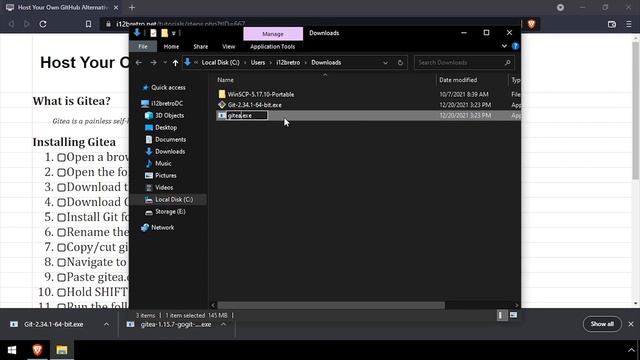Tick the 'Copy/cut' step checkbox
The height and width of the screenshot is (360, 640).
pyautogui.click(x=61, y=248)
